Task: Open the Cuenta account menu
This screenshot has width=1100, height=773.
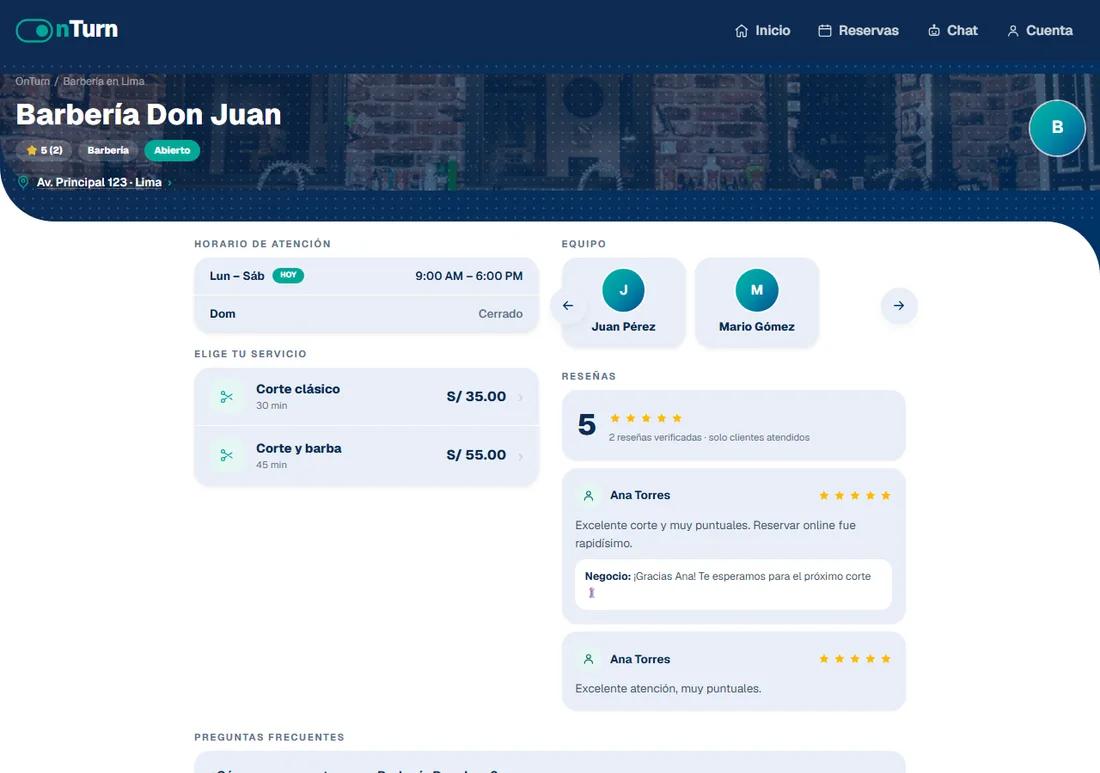Action: pos(1040,31)
